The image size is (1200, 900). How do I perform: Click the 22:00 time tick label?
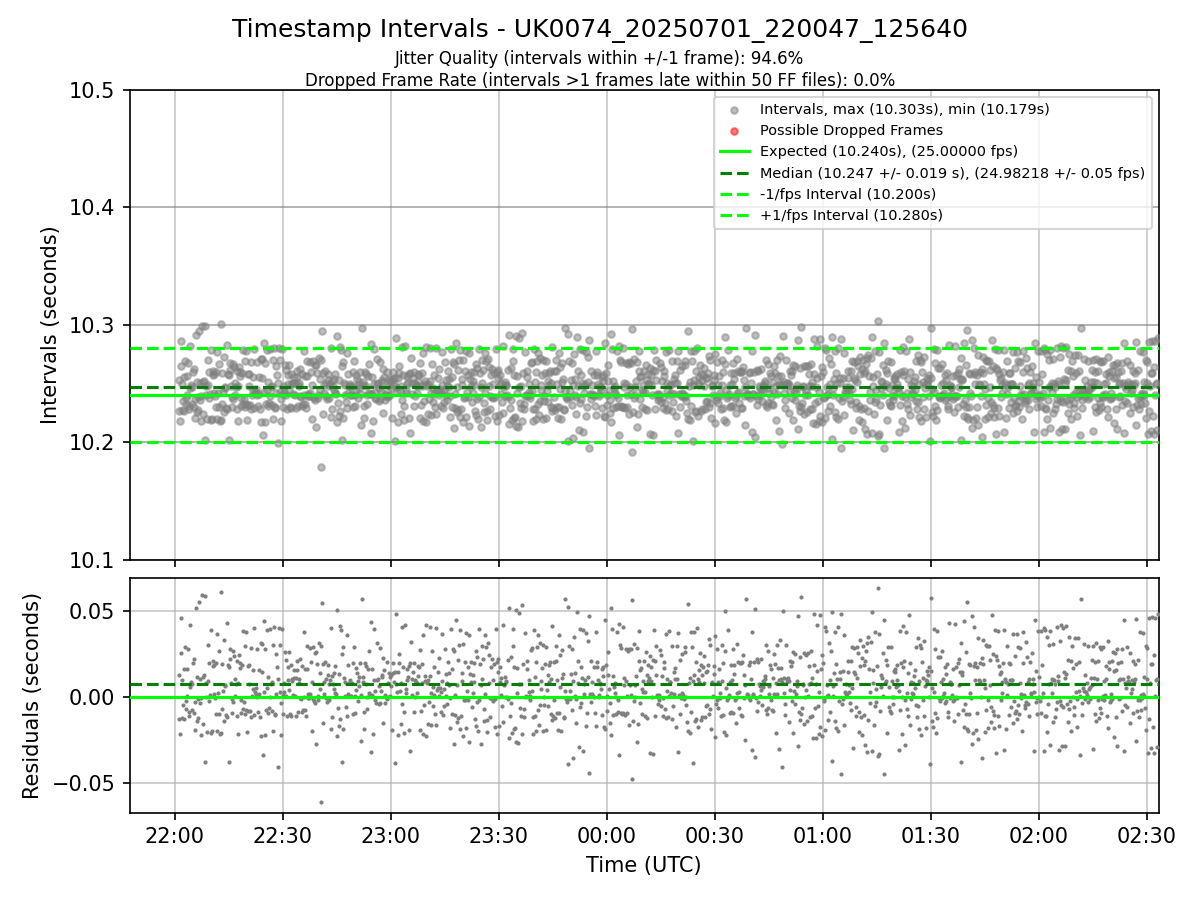pyautogui.click(x=175, y=834)
